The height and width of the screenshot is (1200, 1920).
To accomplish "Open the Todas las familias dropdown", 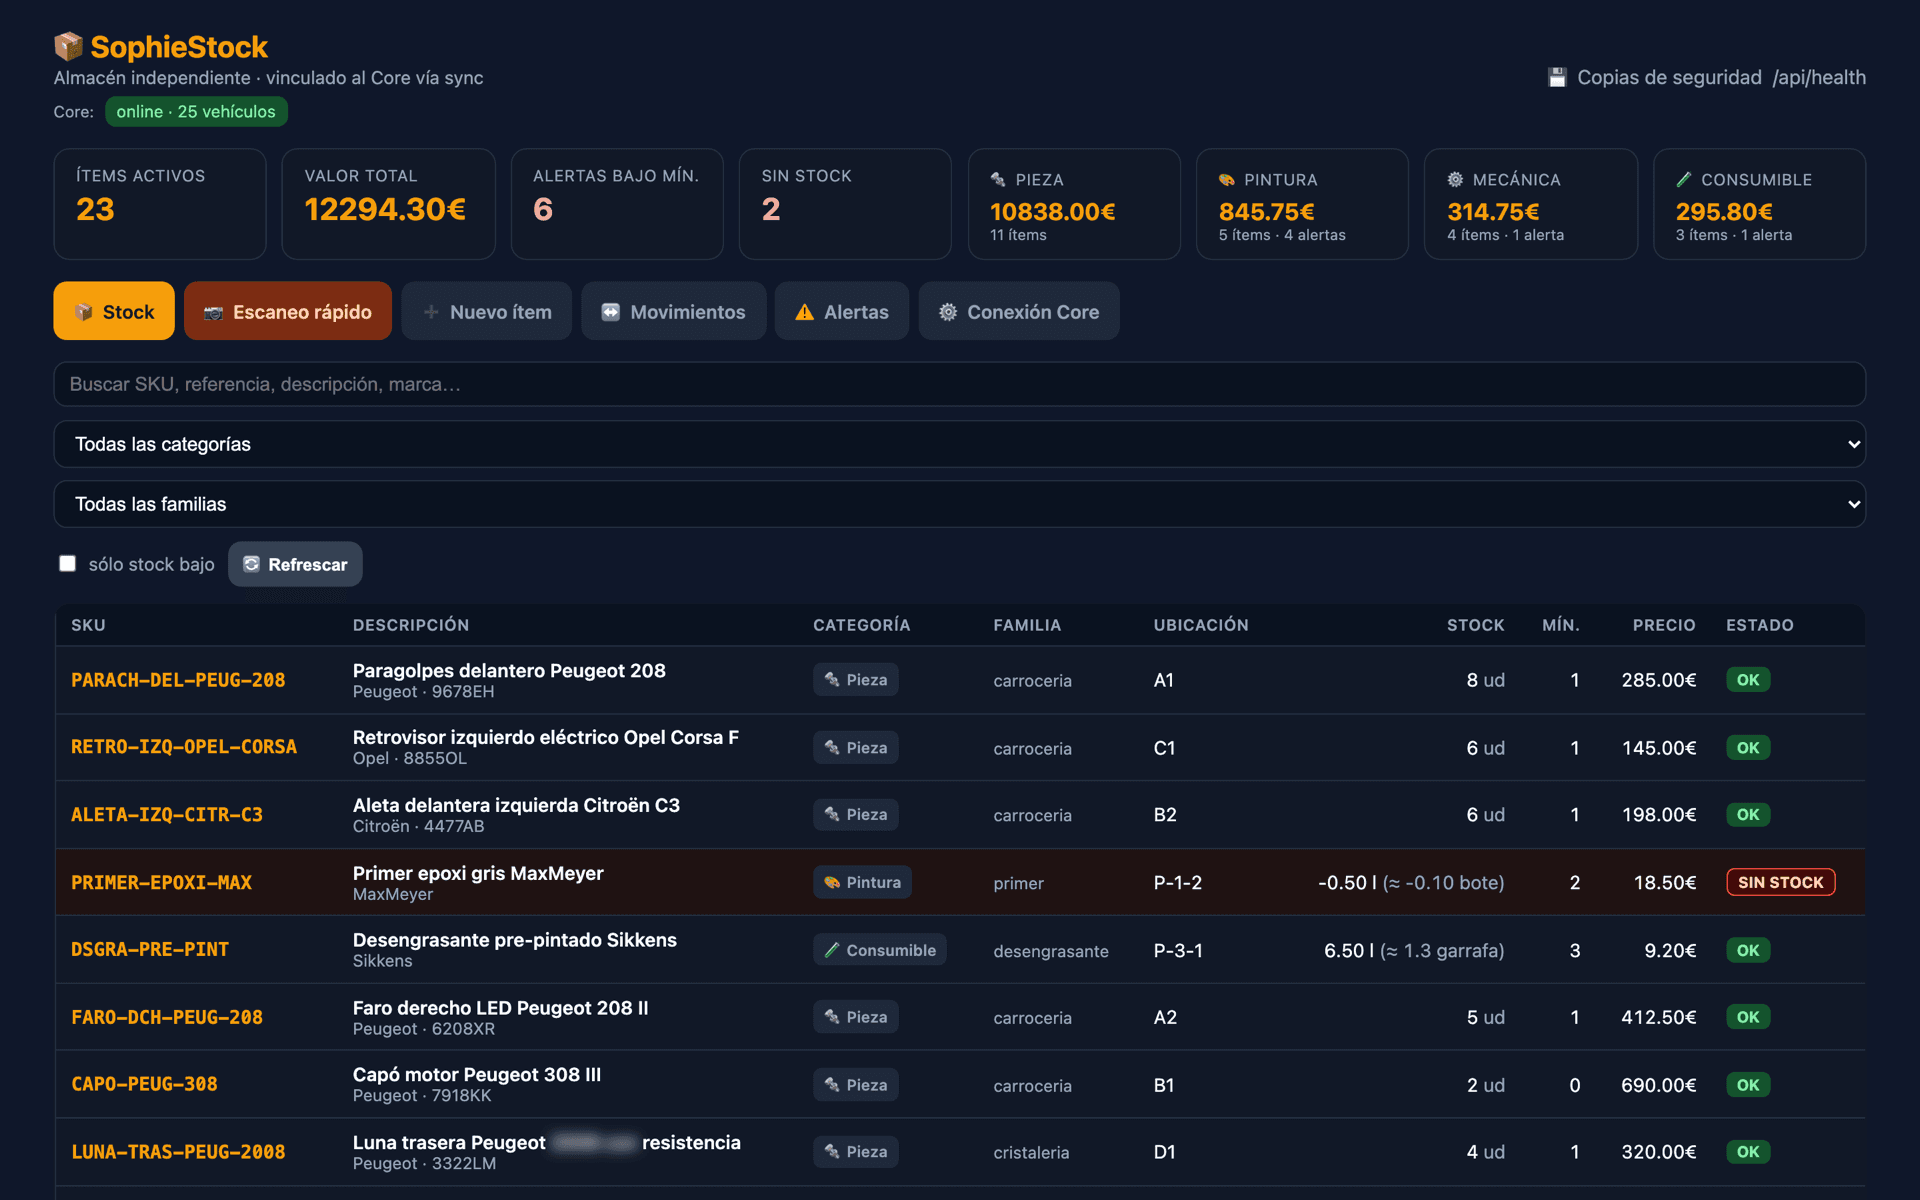I will pyautogui.click(x=960, y=504).
